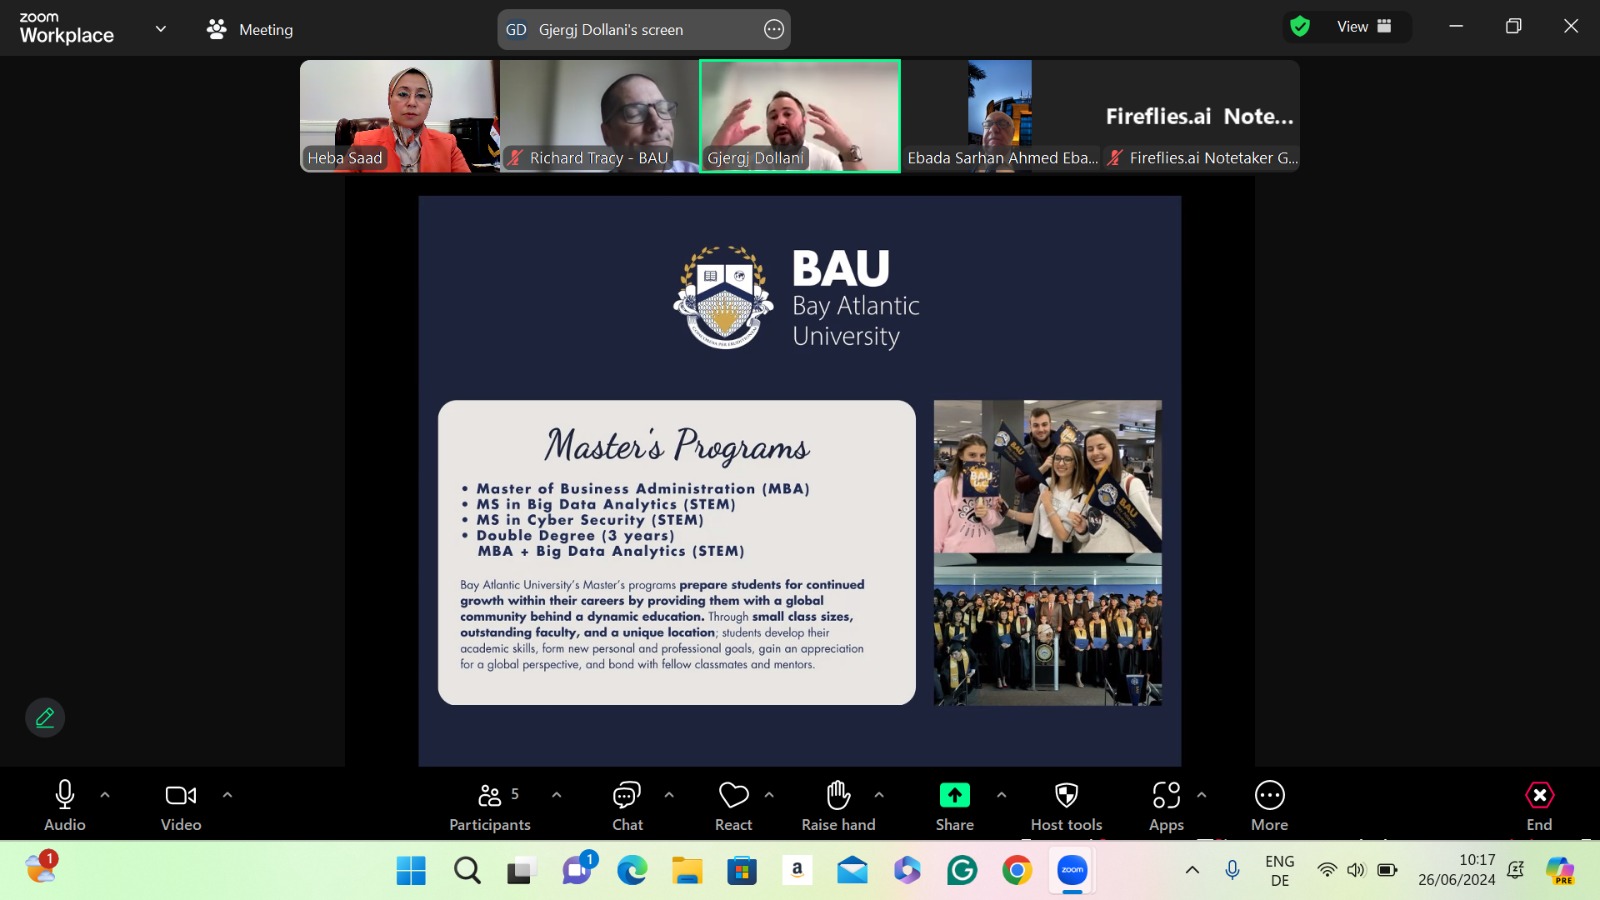Open annotation pencil tool on shared screen

click(x=45, y=717)
